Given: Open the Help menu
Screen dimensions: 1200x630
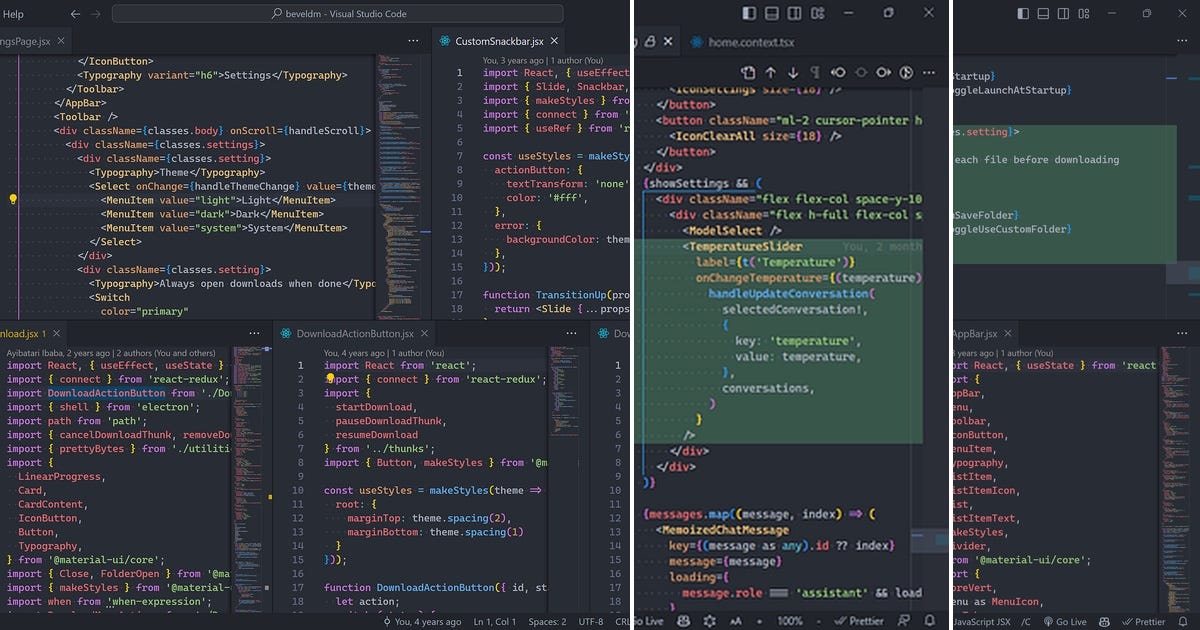Looking at the screenshot, I should pos(11,13).
